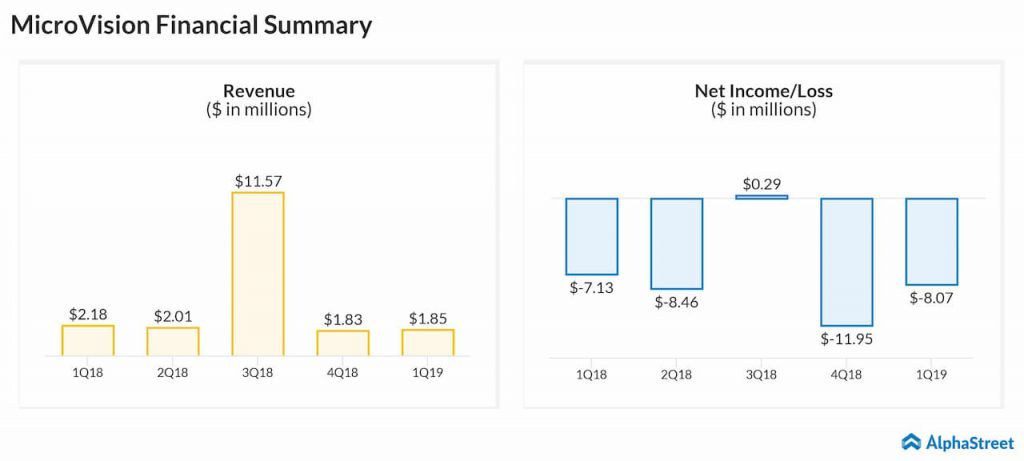Select the $-8.07 net loss label
1024x461 pixels.
point(932,297)
